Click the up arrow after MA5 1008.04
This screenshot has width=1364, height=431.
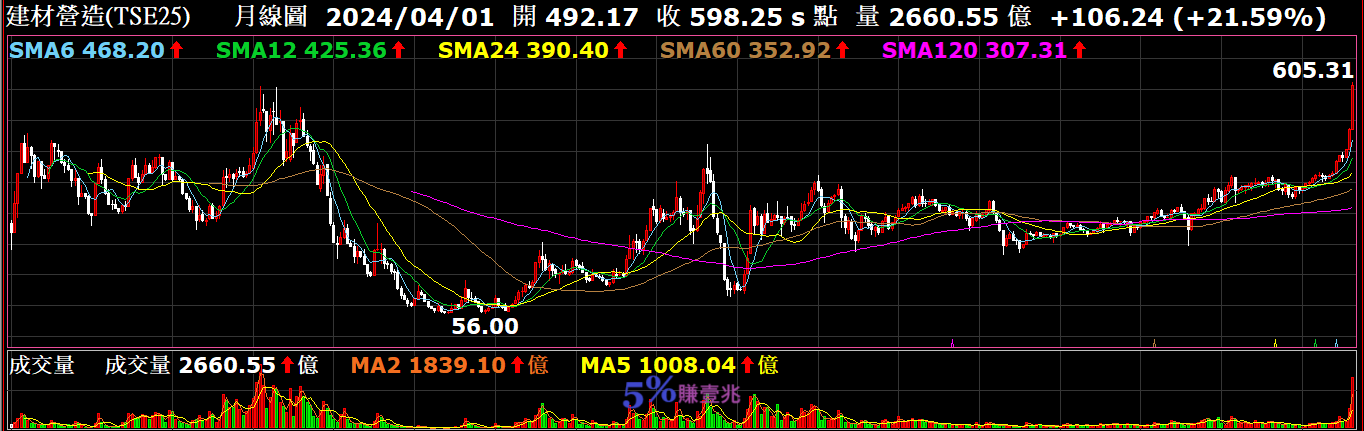[x=747, y=366]
